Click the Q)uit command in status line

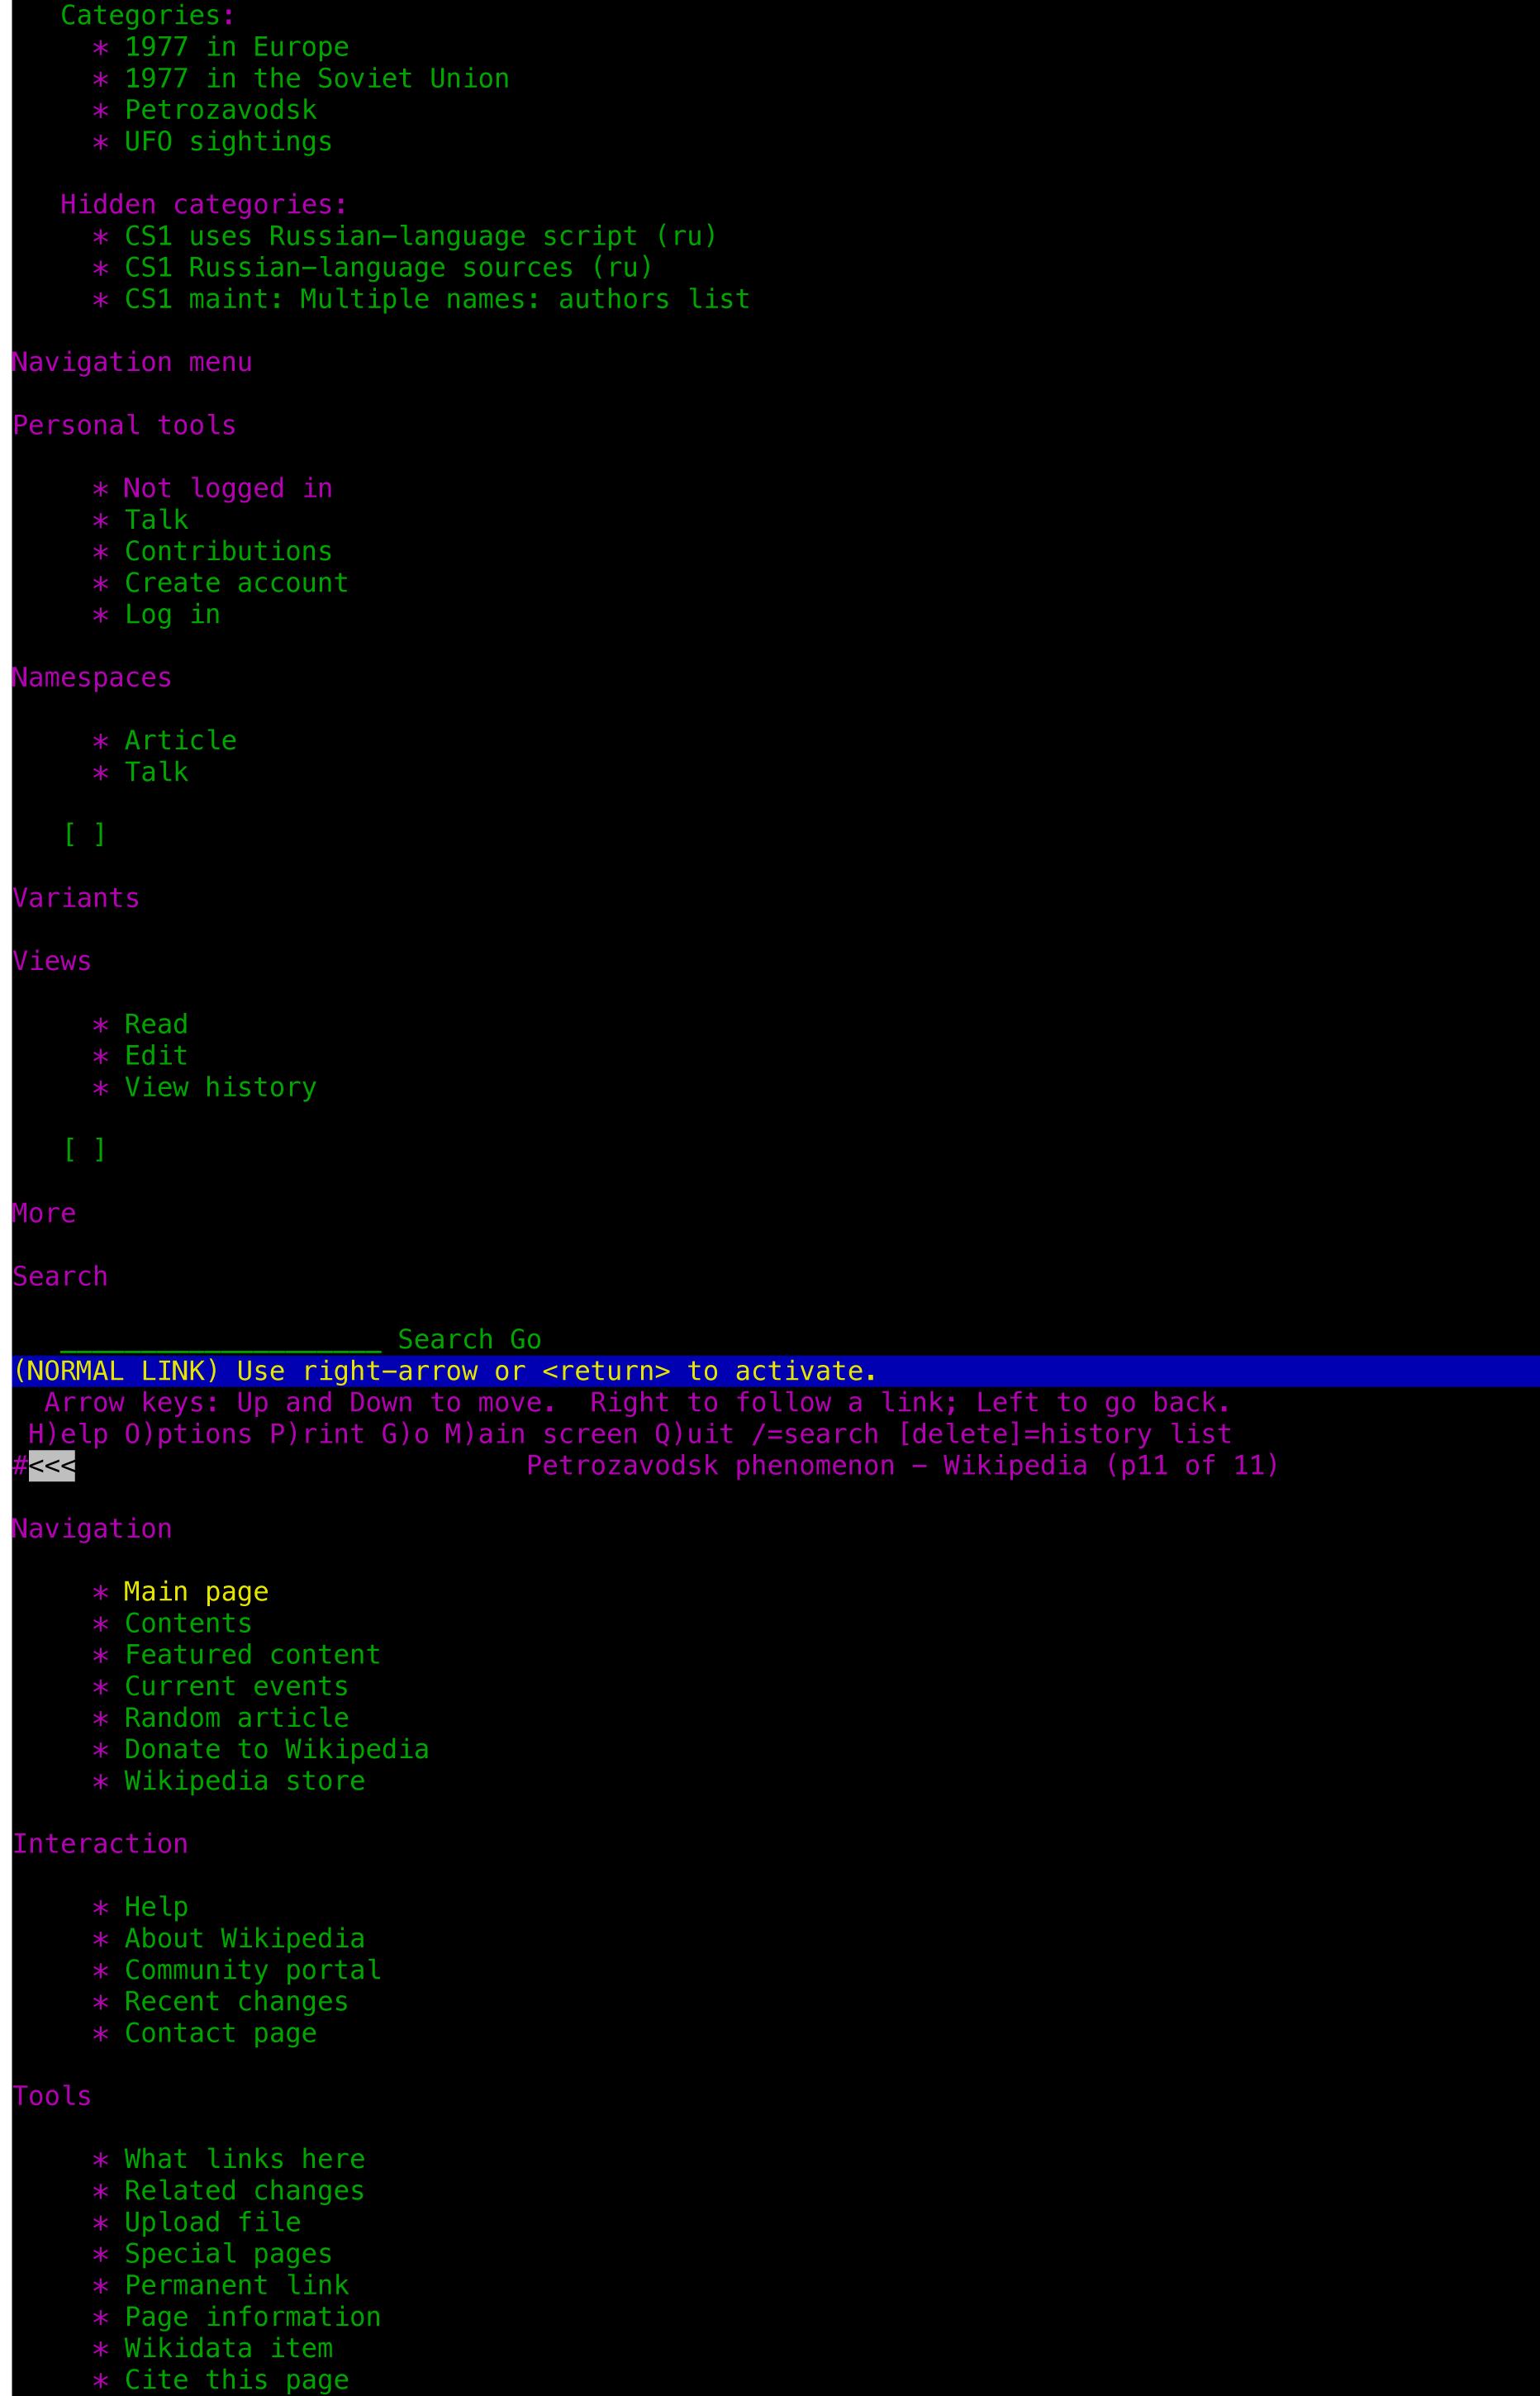coord(695,1435)
